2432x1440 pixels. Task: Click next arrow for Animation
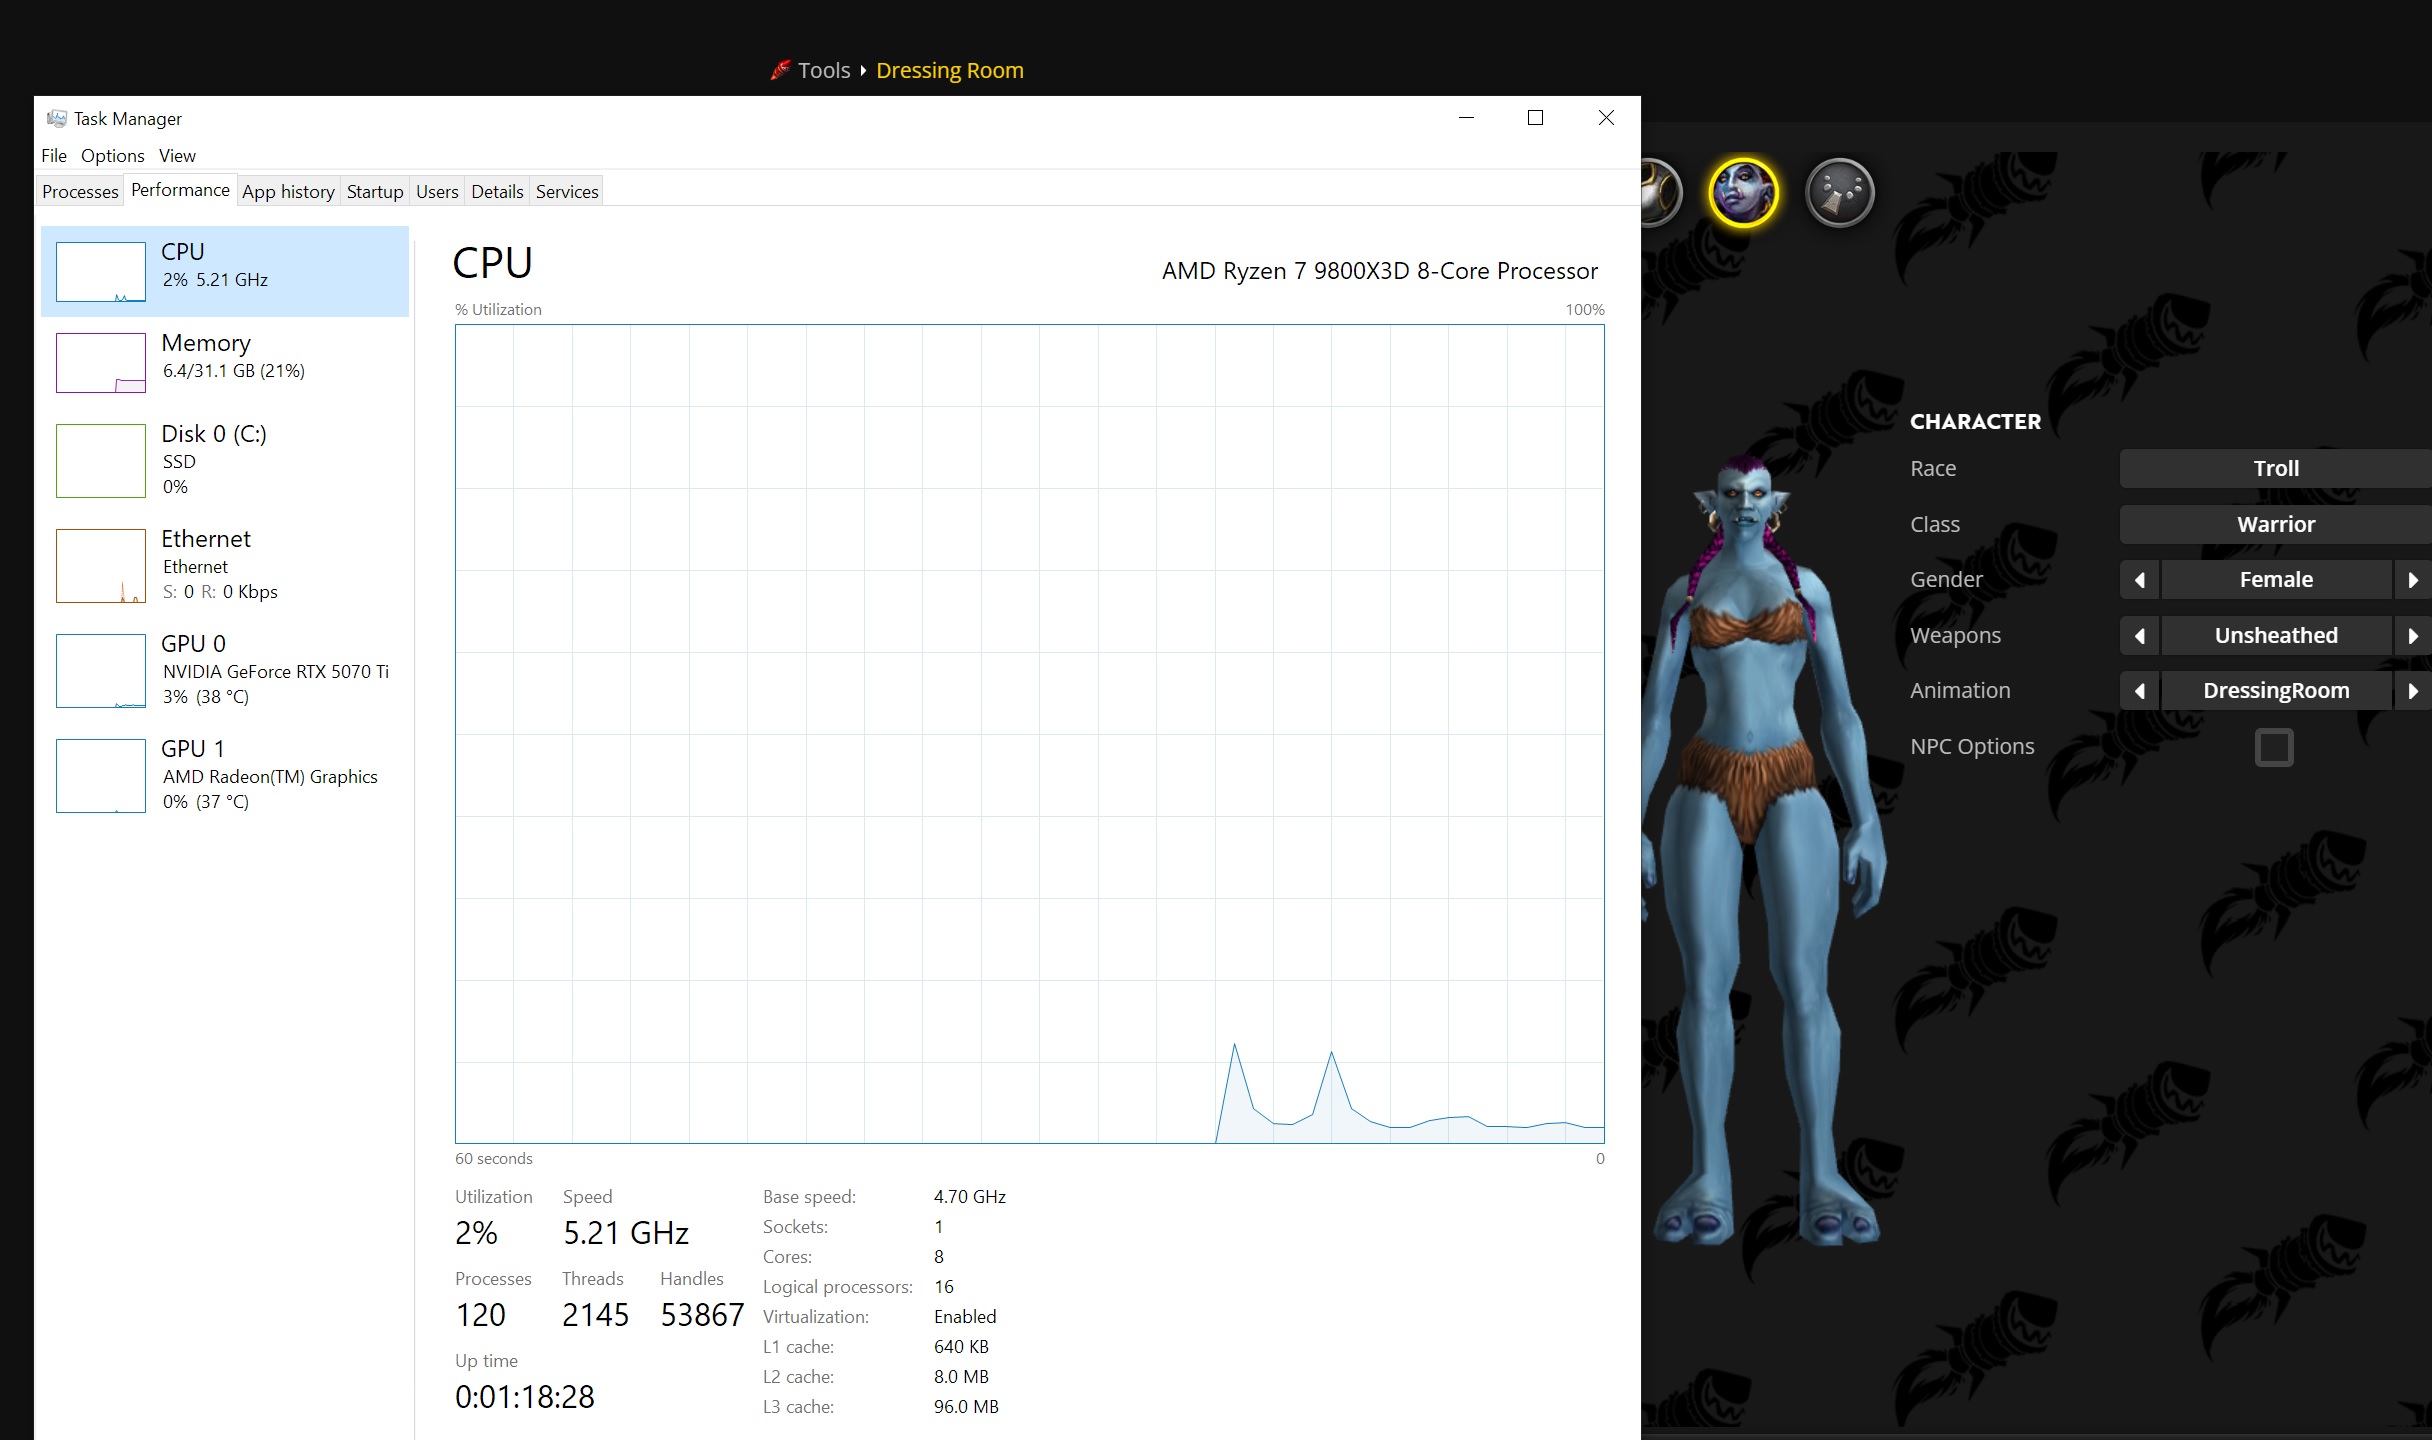click(2413, 690)
